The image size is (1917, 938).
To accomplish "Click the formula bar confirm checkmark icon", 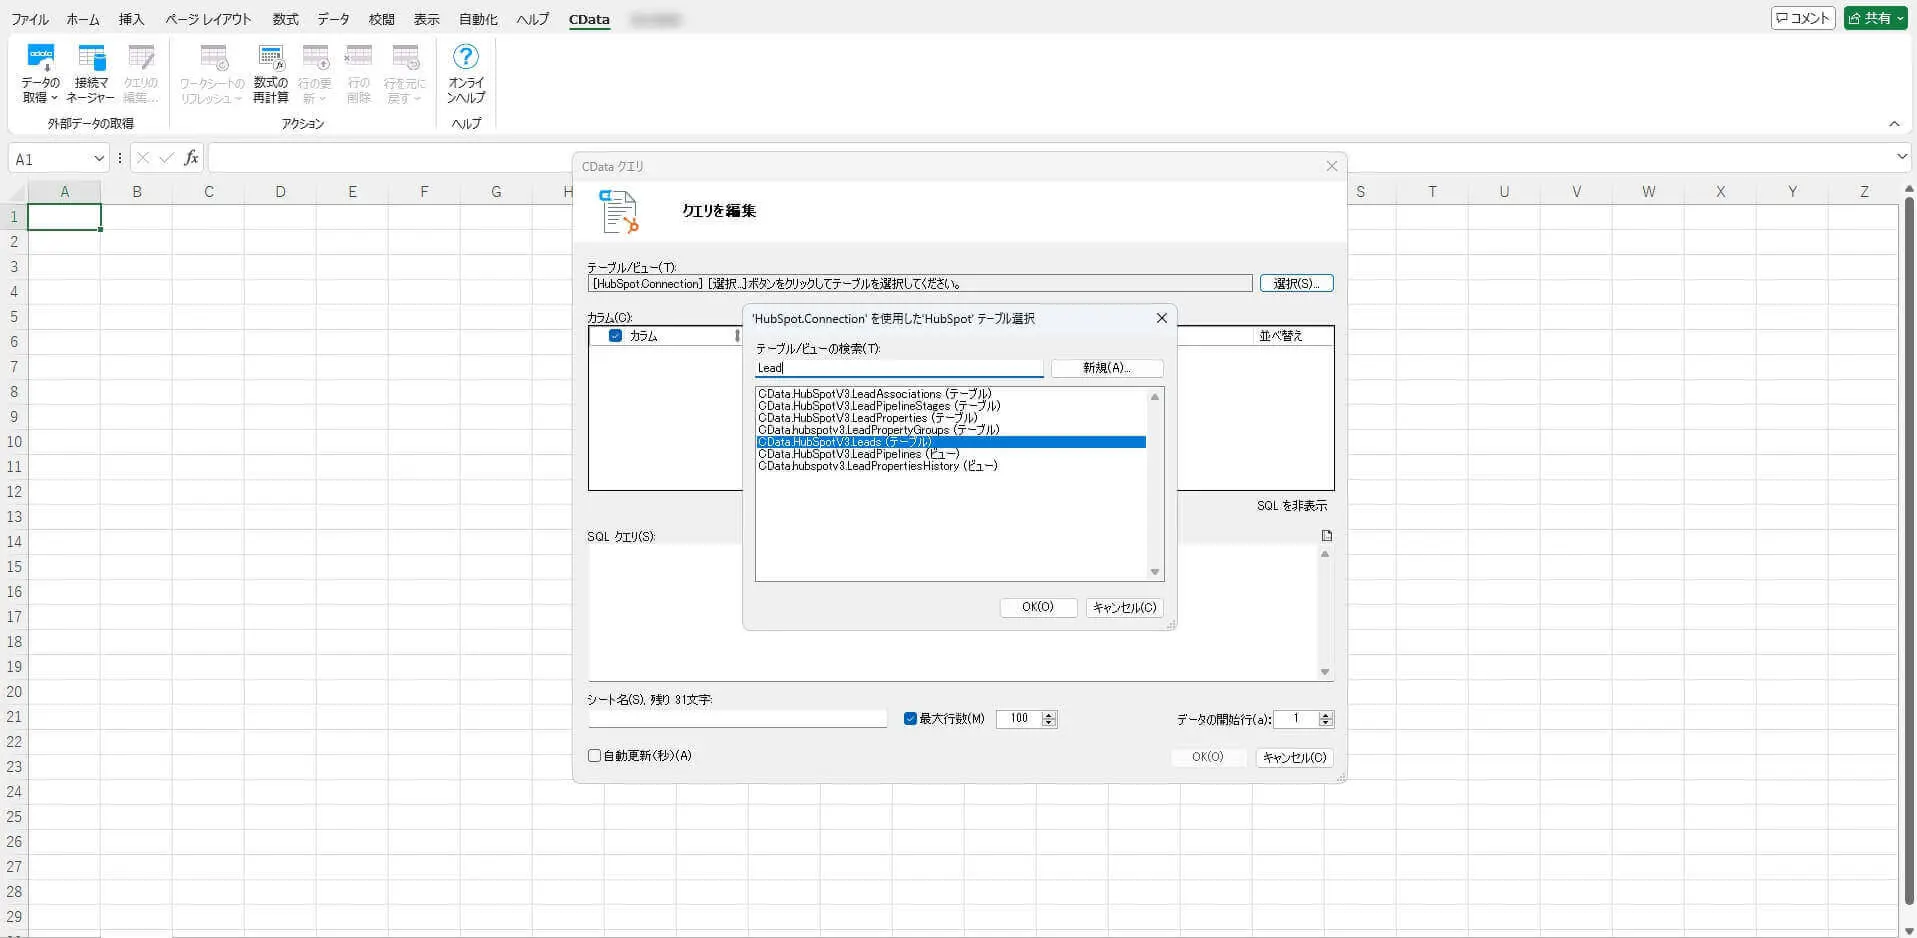I will 167,158.
